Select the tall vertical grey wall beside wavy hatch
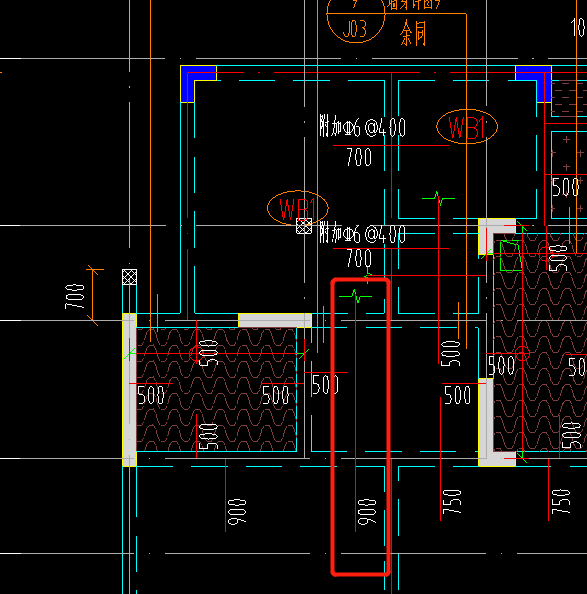This screenshot has width=587, height=594. click(130, 390)
